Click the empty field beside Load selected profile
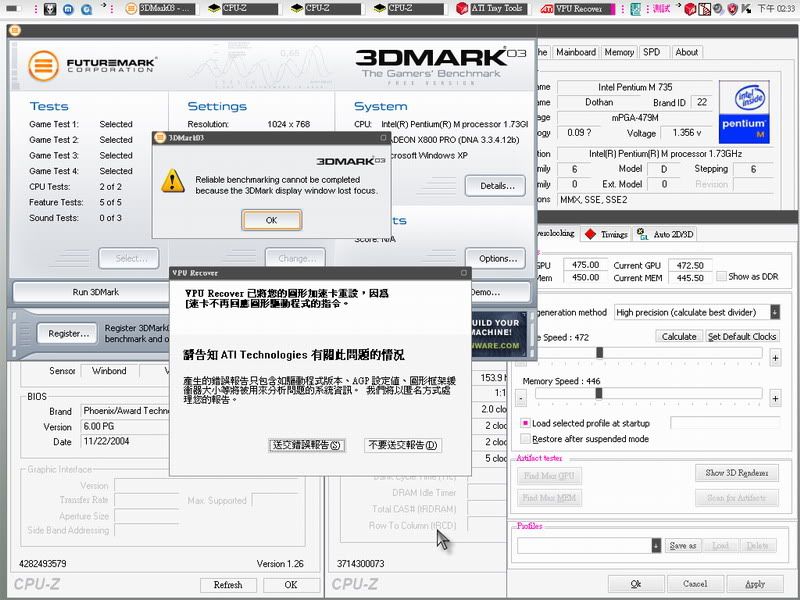Image resolution: width=800 pixels, height=600 pixels. 725,422
